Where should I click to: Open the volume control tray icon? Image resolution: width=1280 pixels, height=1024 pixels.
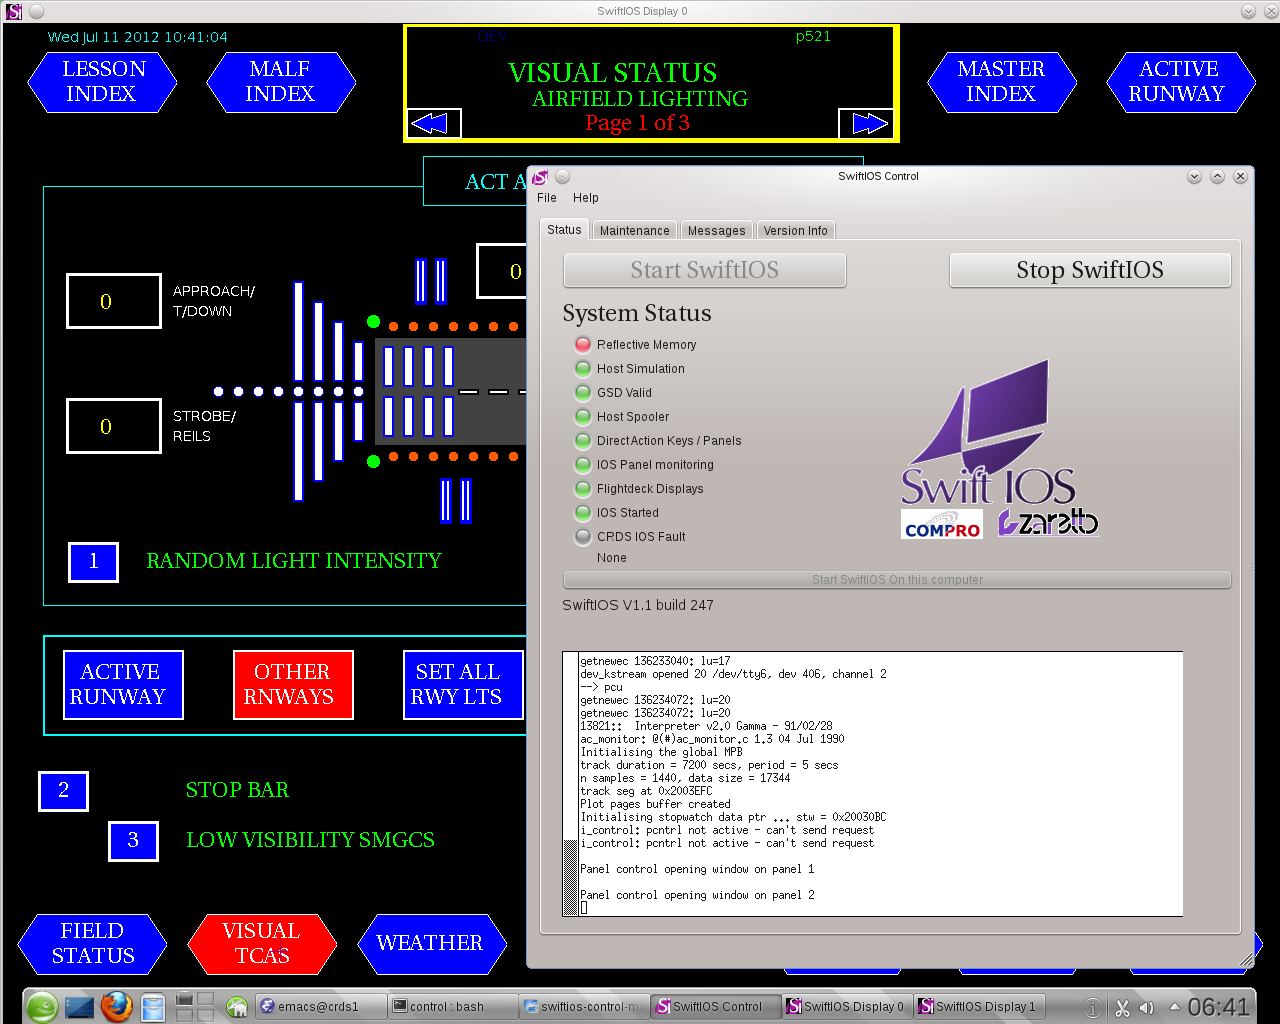click(1147, 1008)
